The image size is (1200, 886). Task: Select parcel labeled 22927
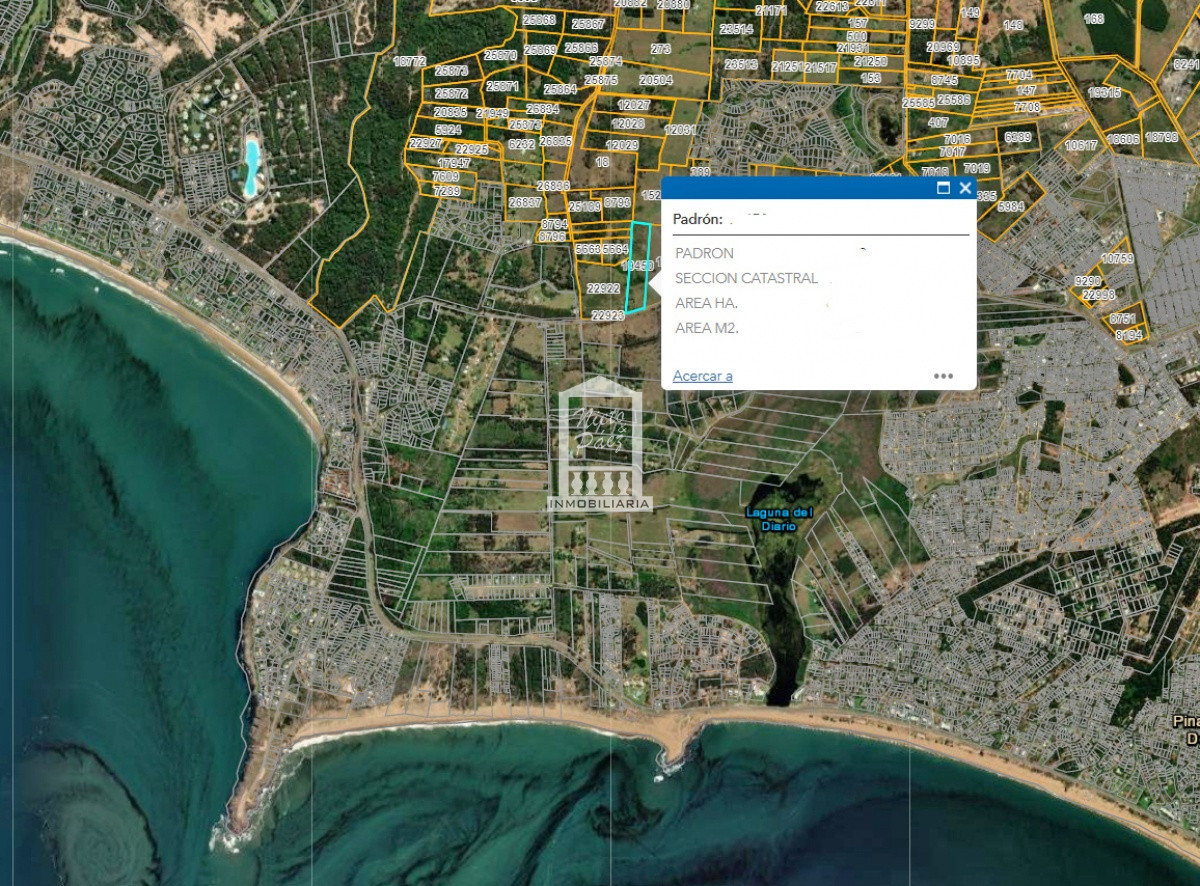(425, 143)
